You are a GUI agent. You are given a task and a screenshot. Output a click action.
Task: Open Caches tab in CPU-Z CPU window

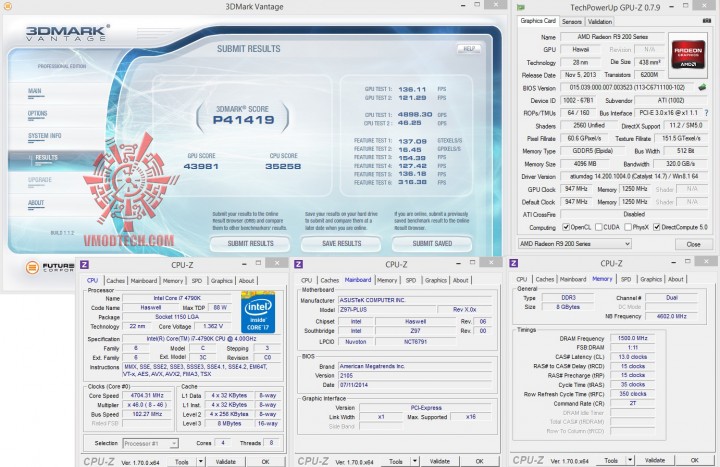point(115,281)
